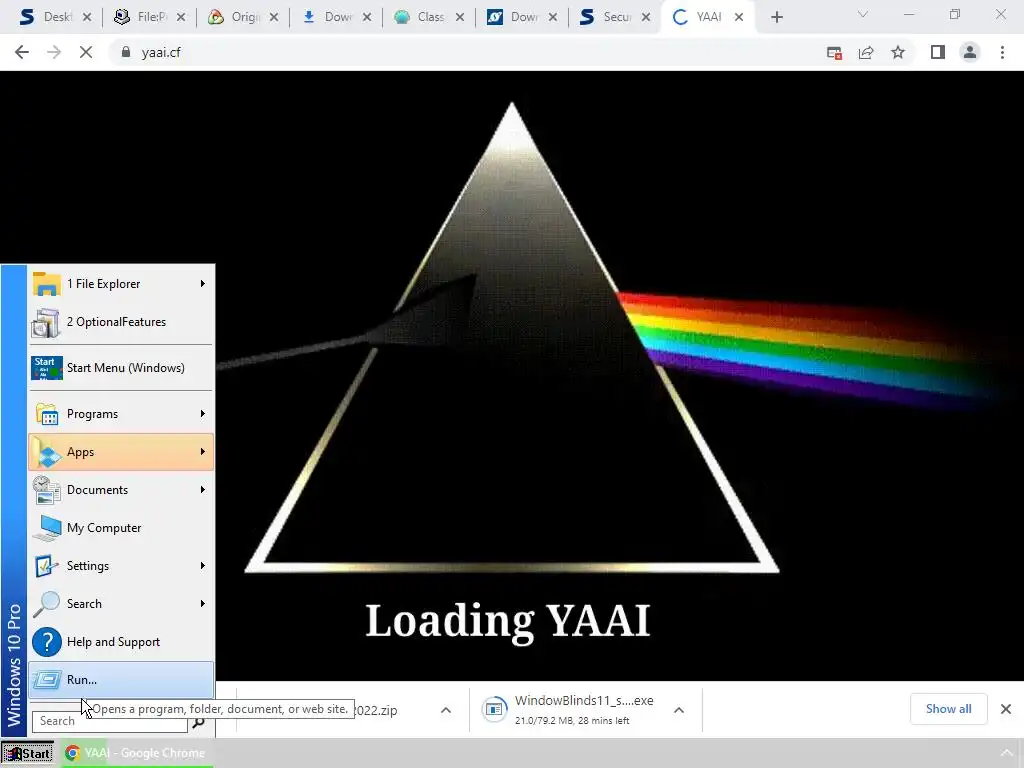Open My Computer
The image size is (1024, 768).
coord(121,528)
